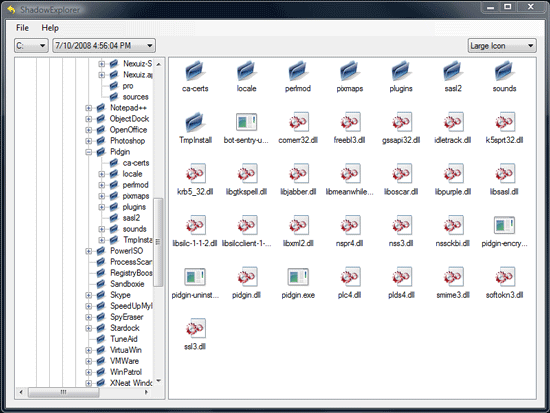
Task: Click the tree's horizontal scrollbar right arrow
Action: [147, 392]
